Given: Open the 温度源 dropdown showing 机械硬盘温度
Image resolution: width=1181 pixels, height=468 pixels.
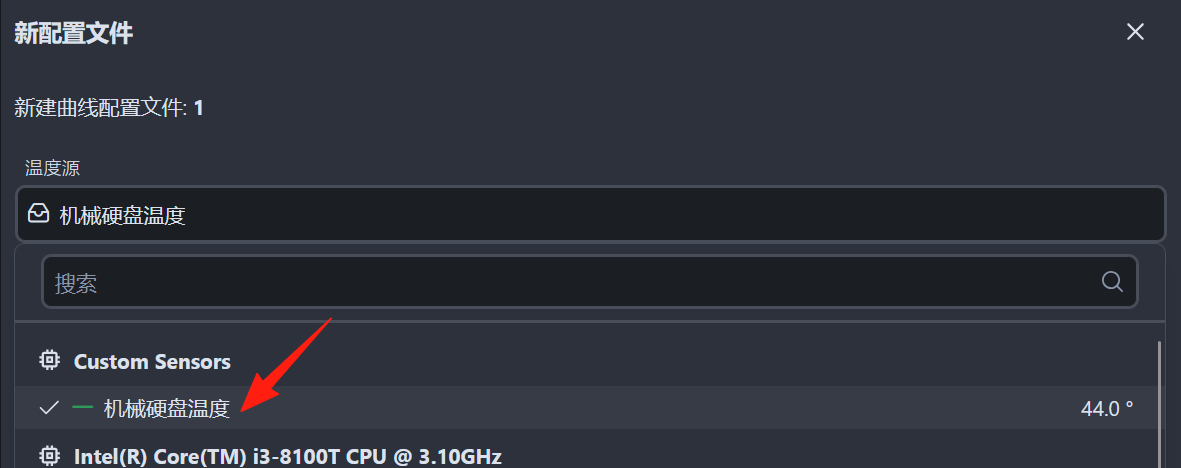Looking at the screenshot, I should coord(590,215).
